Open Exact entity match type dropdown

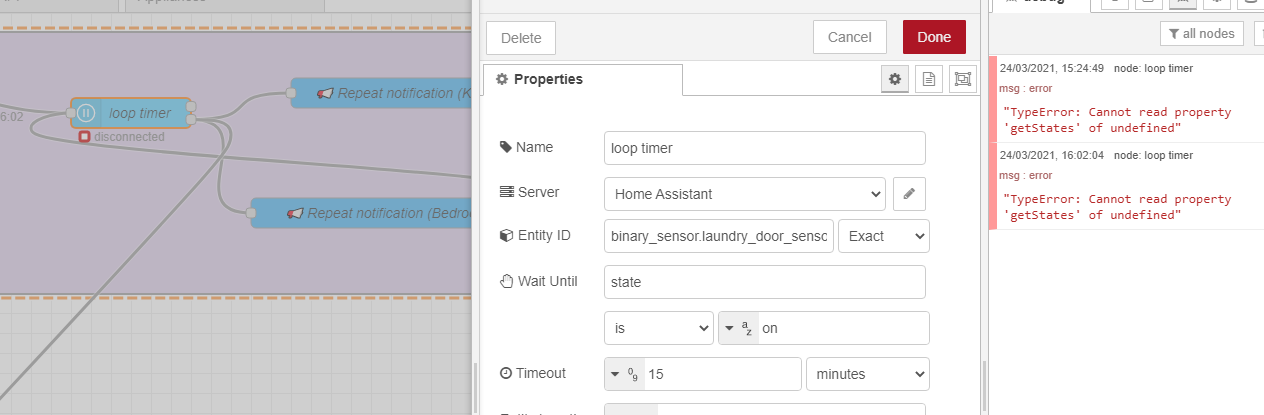(x=883, y=236)
